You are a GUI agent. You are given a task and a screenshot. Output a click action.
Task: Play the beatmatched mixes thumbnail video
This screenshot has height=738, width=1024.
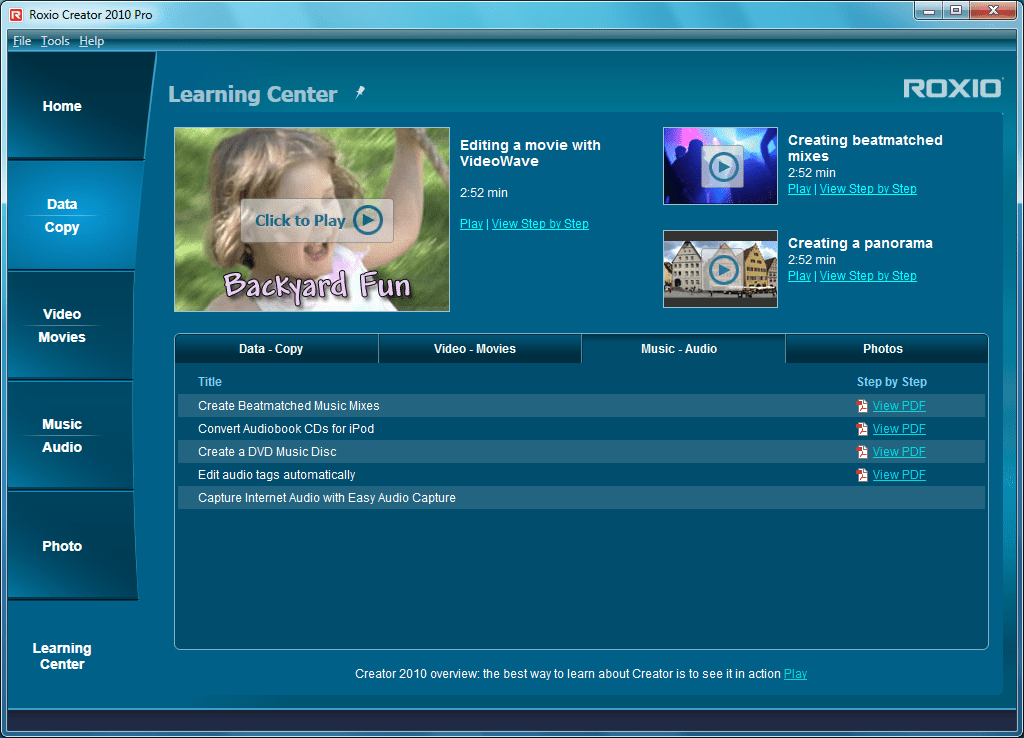722,167
